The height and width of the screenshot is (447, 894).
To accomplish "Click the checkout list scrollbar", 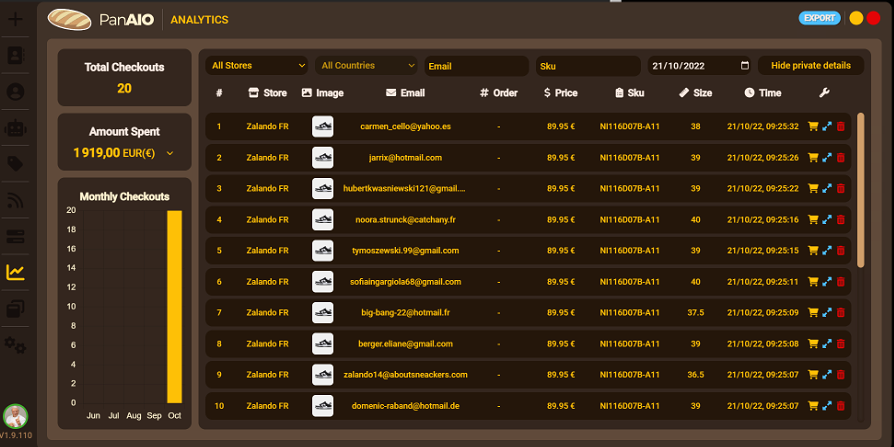I will click(860, 190).
